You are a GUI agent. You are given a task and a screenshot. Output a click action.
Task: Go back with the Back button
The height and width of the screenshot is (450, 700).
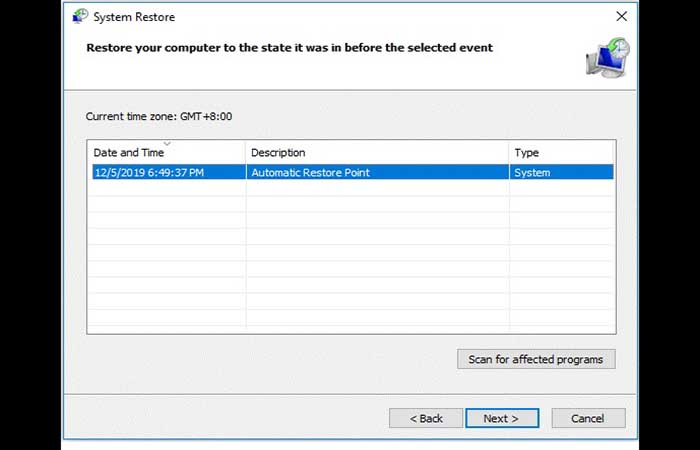tap(426, 418)
